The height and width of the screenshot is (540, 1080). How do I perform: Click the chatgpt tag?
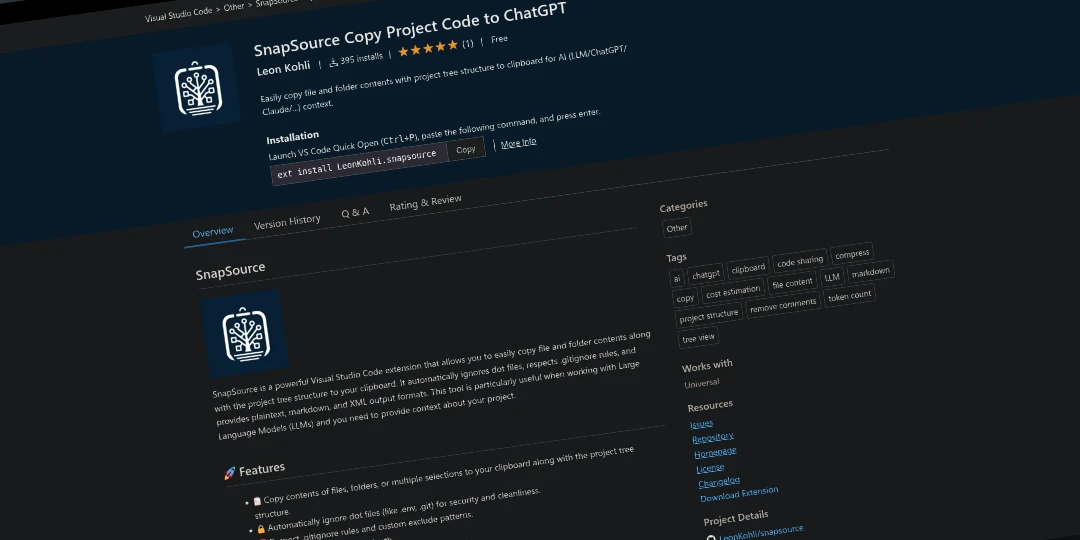(x=706, y=273)
